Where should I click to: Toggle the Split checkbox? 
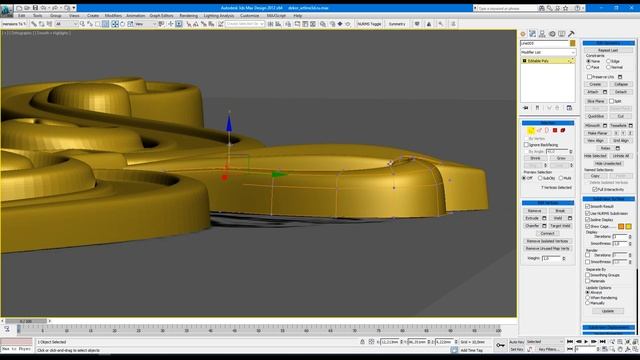pyautogui.click(x=611, y=101)
